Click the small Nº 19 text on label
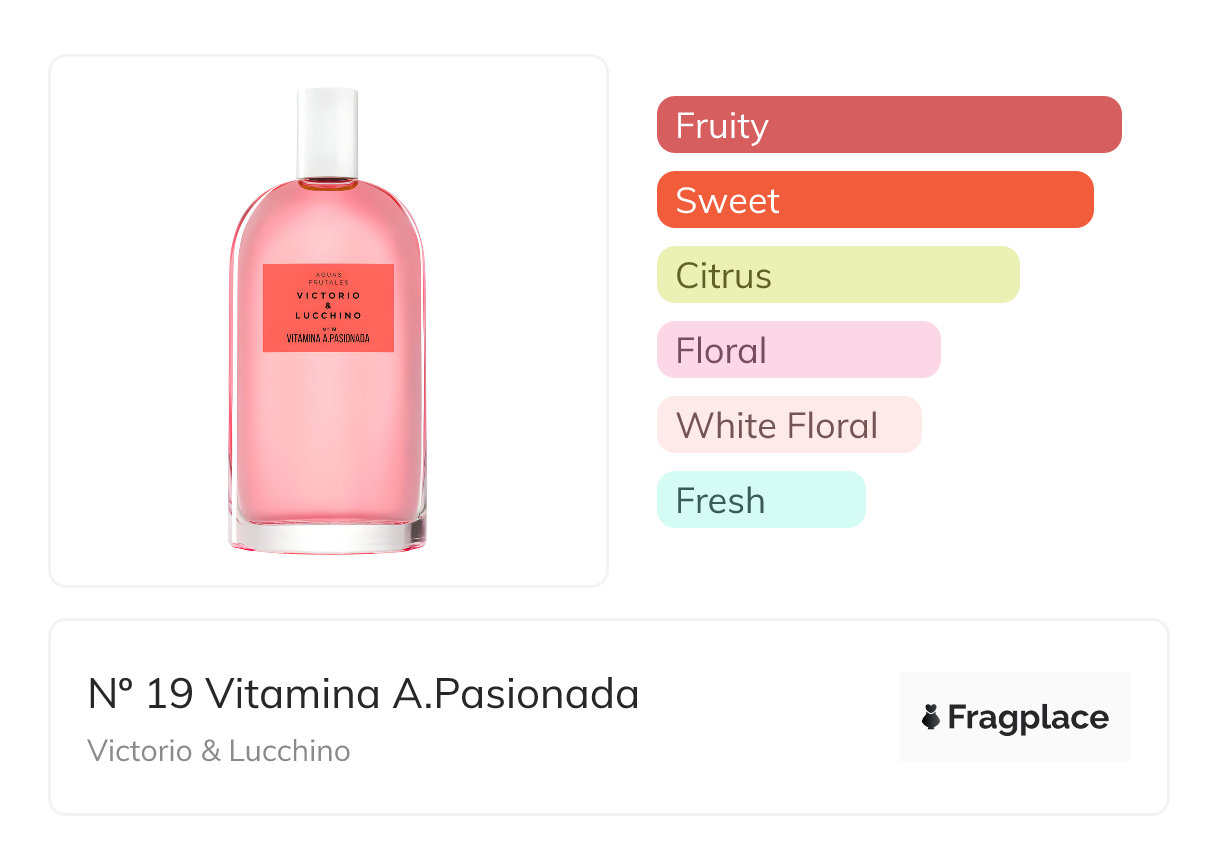This screenshot has width=1218, height=864. pyautogui.click(x=328, y=327)
